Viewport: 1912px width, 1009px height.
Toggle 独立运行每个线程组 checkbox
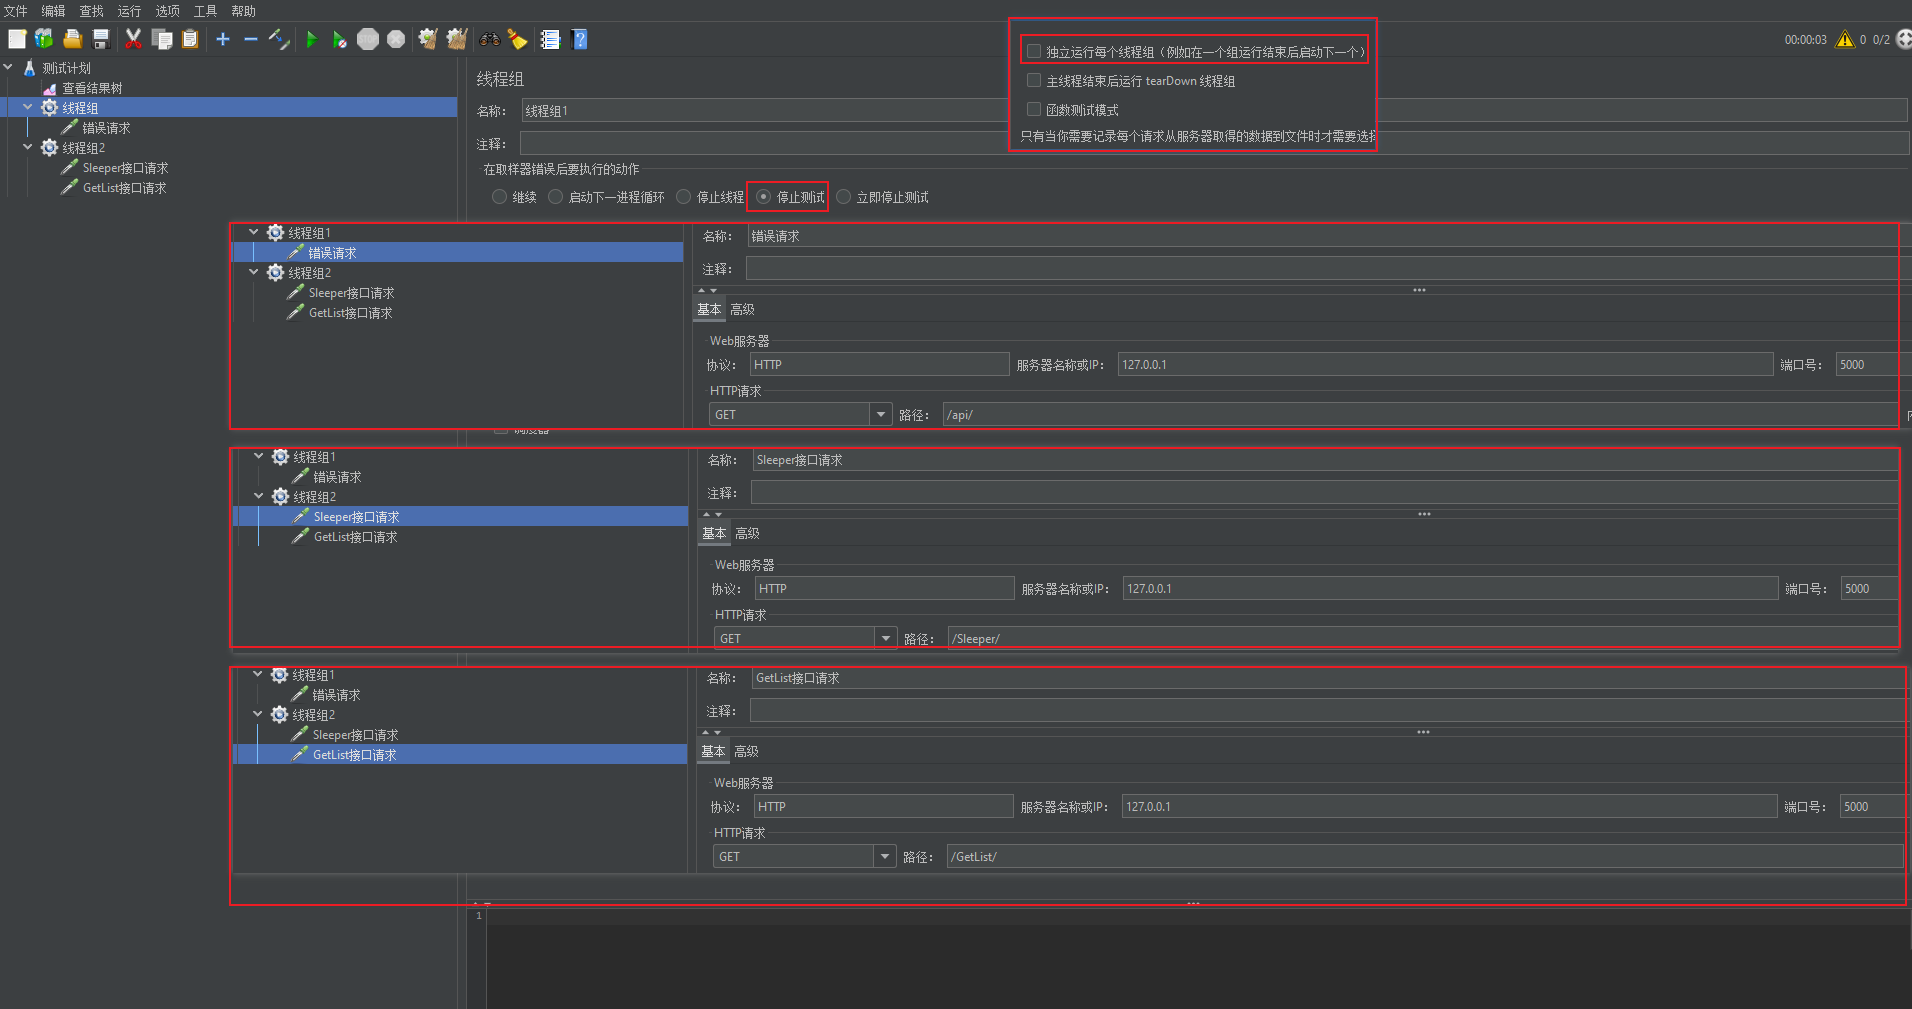[1034, 51]
